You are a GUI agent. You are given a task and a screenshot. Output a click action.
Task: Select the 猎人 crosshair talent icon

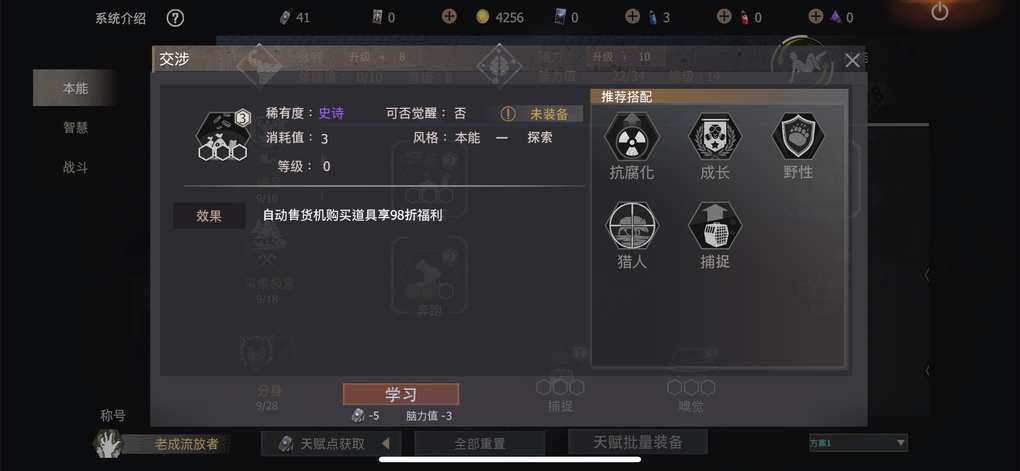632,226
